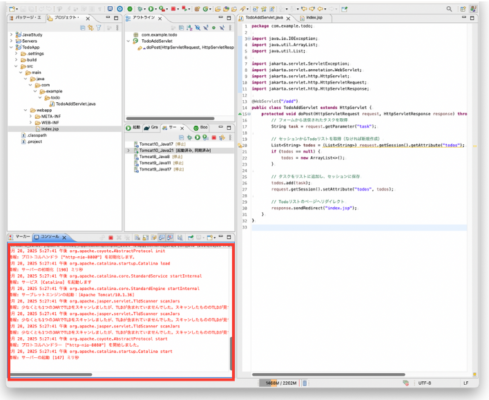Start the server with green run icon

click(x=197, y=137)
